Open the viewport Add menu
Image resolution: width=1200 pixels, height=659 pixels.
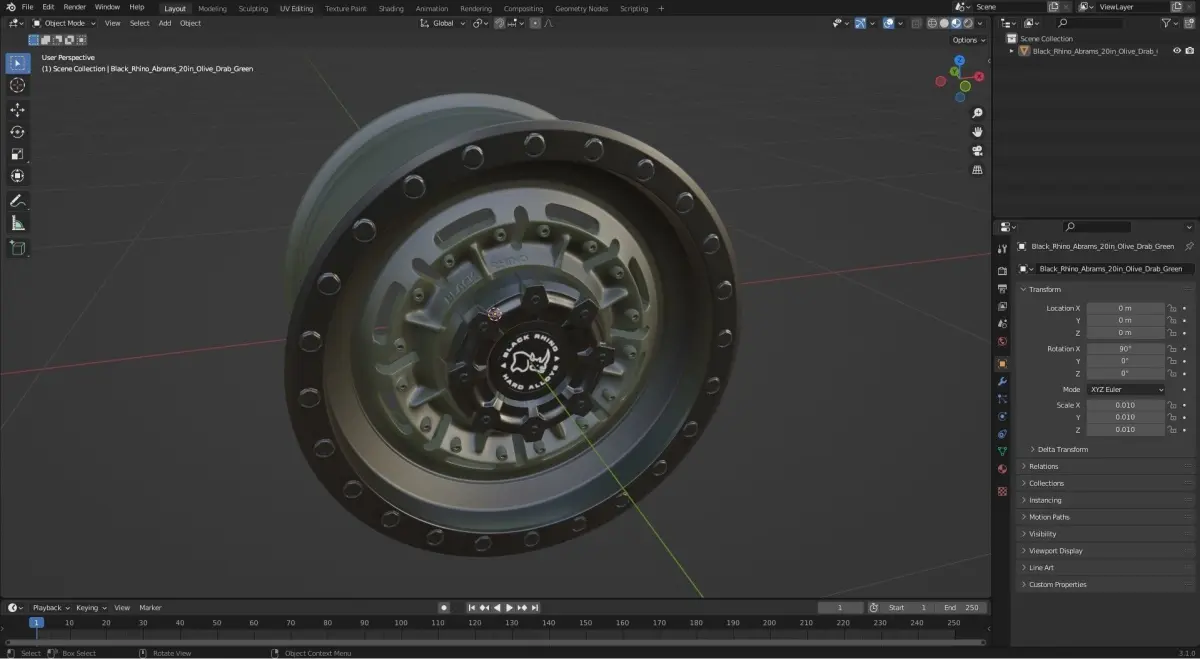[164, 23]
